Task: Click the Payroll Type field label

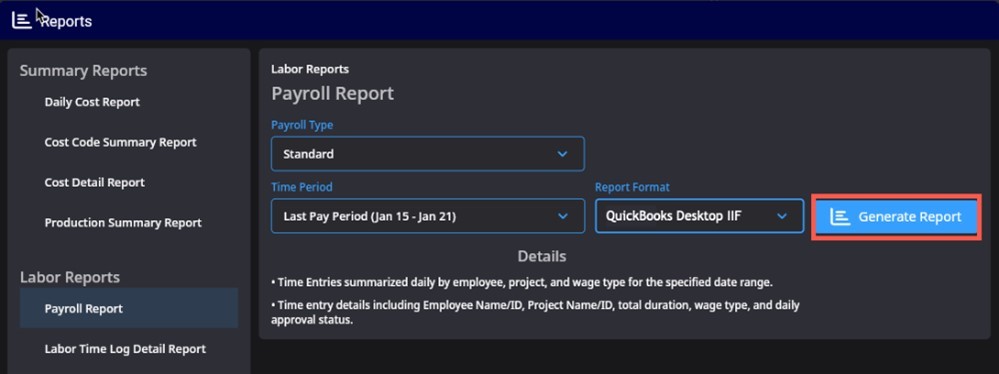Action: 302,125
